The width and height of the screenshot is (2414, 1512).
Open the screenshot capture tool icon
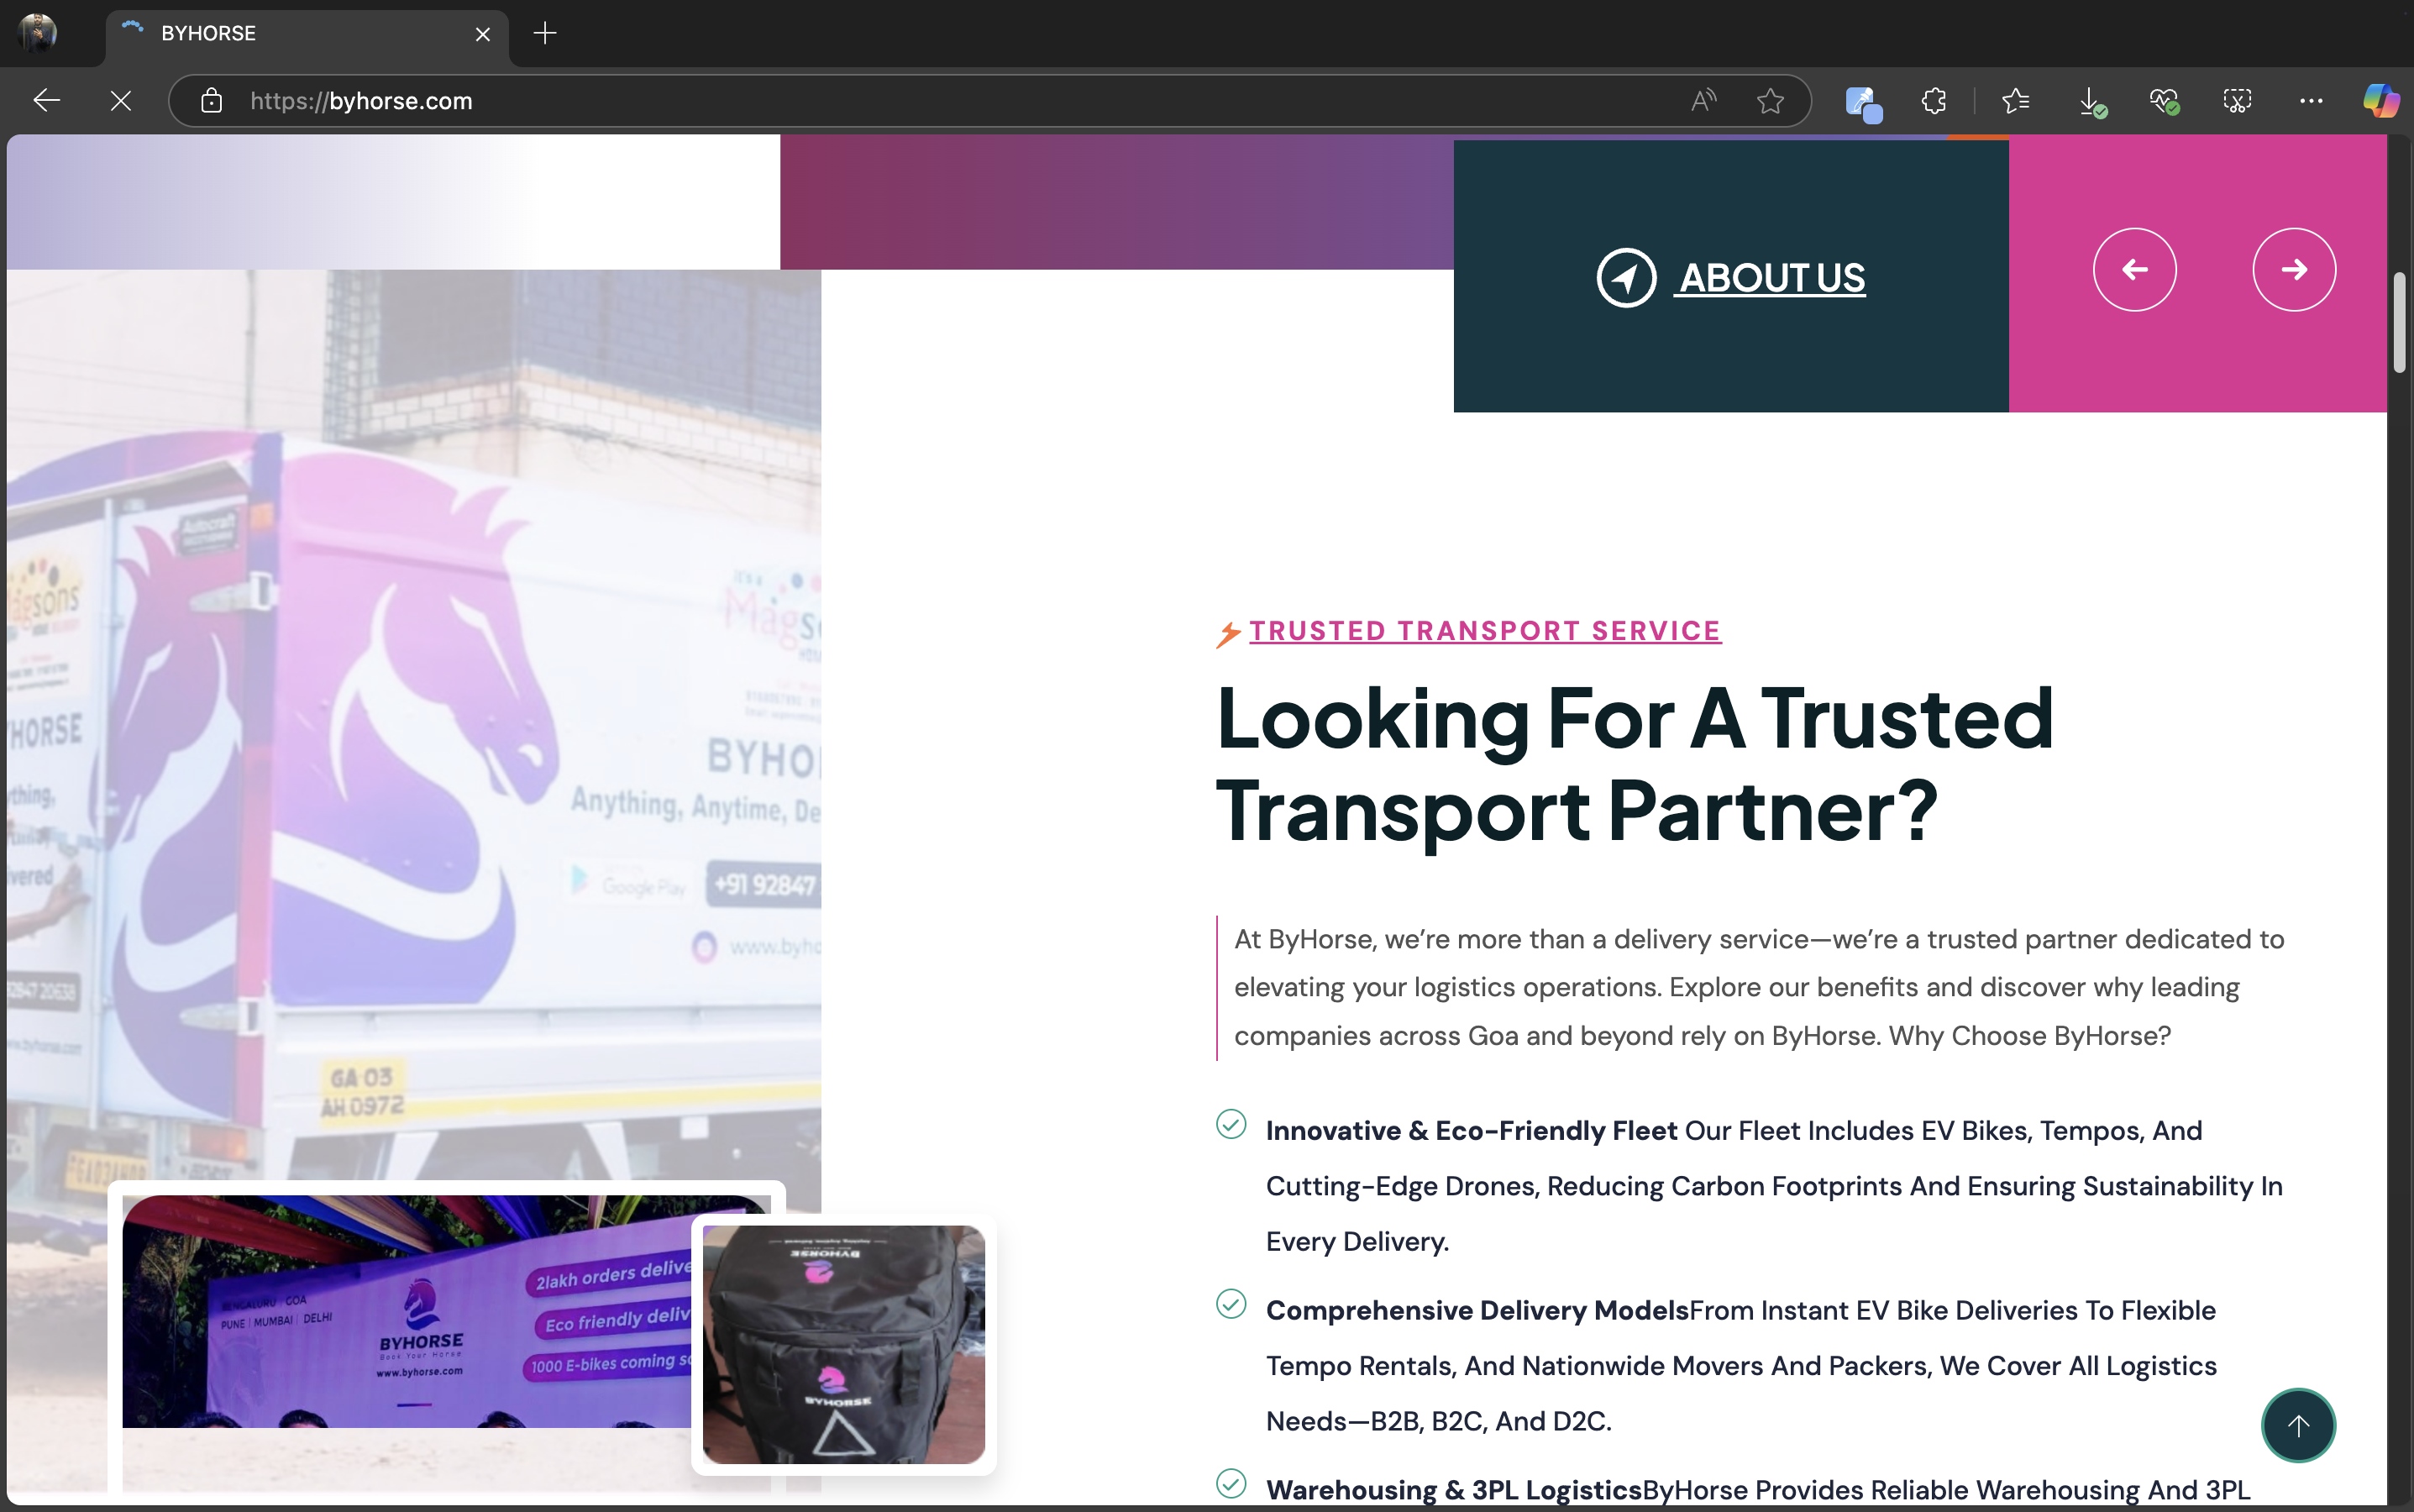tap(2237, 100)
